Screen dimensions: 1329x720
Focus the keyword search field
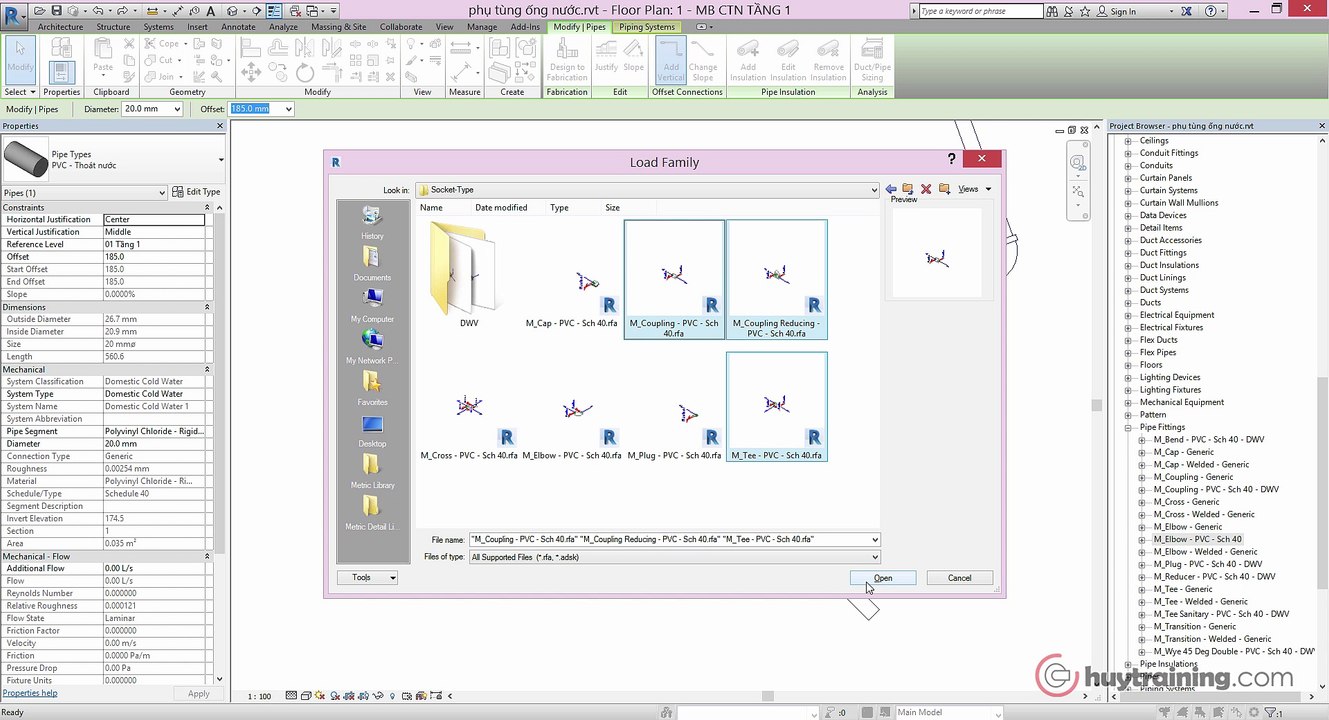click(x=979, y=11)
